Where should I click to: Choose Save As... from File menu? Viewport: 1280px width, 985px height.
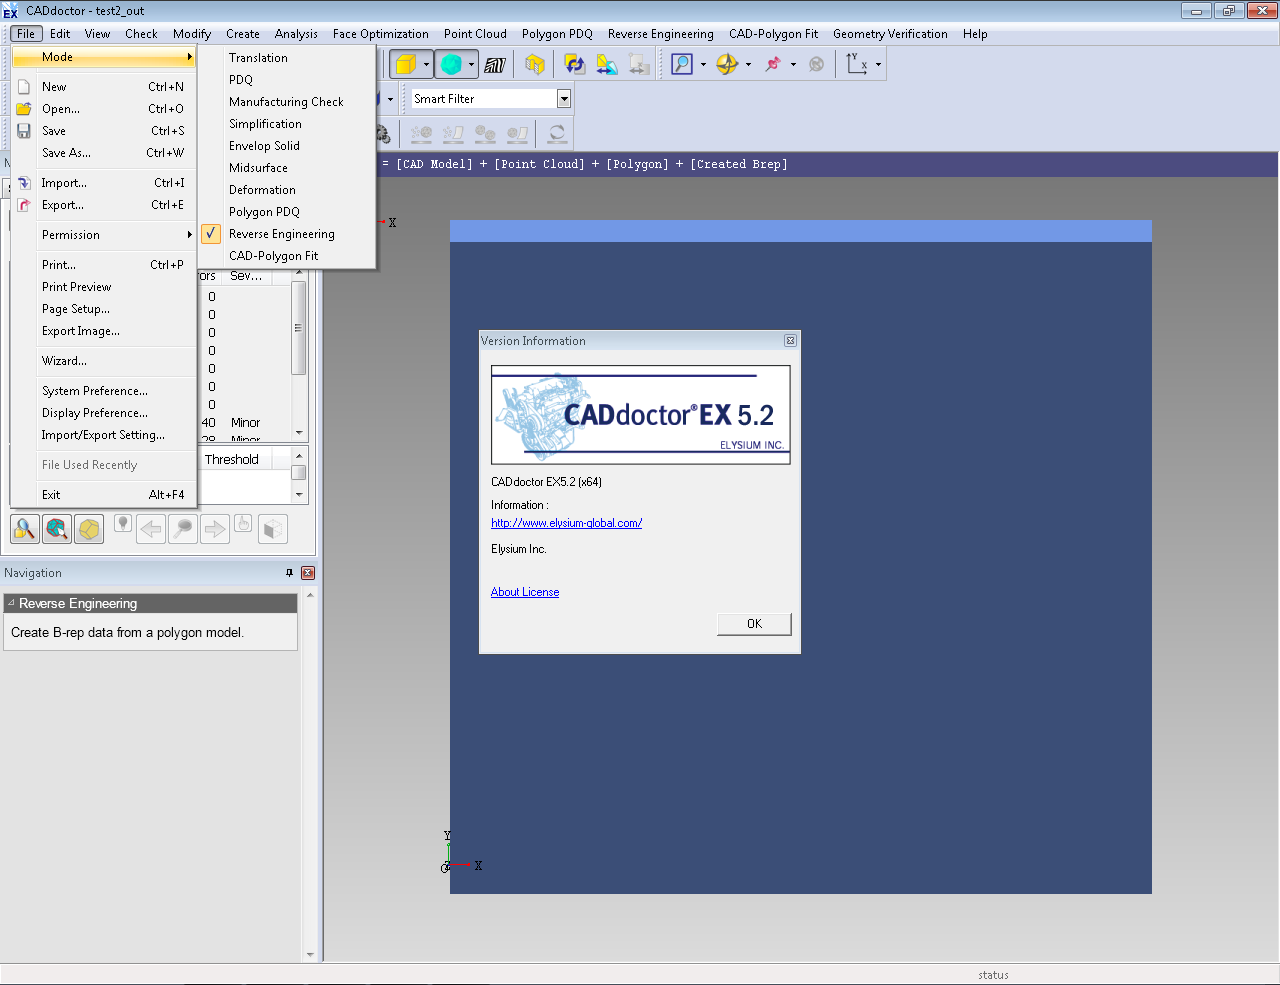point(104,153)
